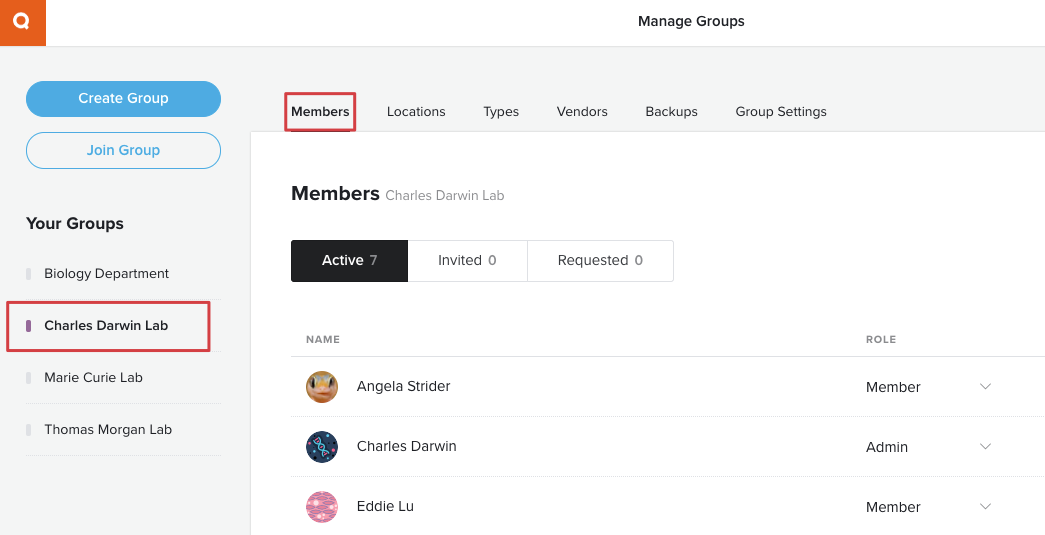1045x535 pixels.
Task: Open Angela Strider's gecko avatar
Action: coord(322,387)
